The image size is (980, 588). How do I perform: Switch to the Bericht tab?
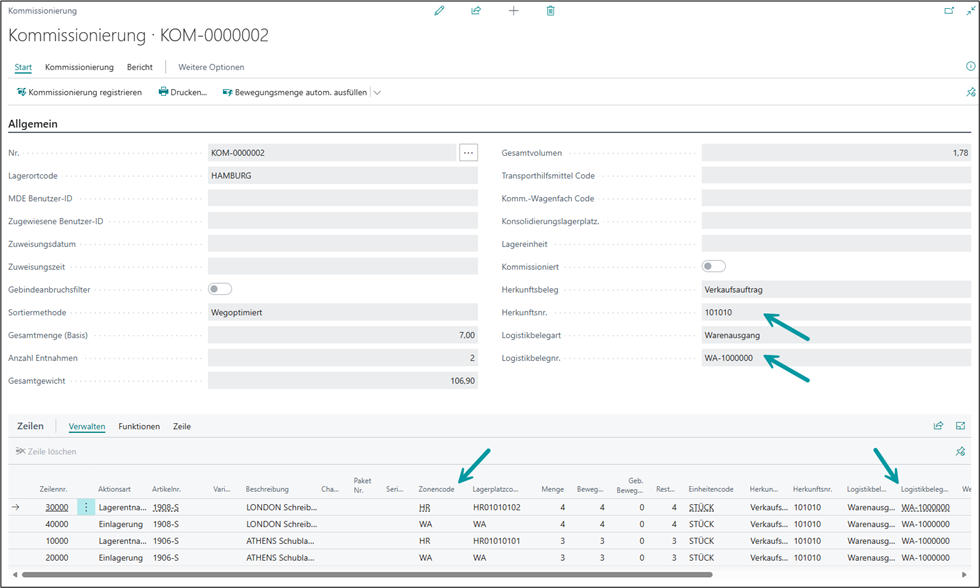[x=139, y=67]
